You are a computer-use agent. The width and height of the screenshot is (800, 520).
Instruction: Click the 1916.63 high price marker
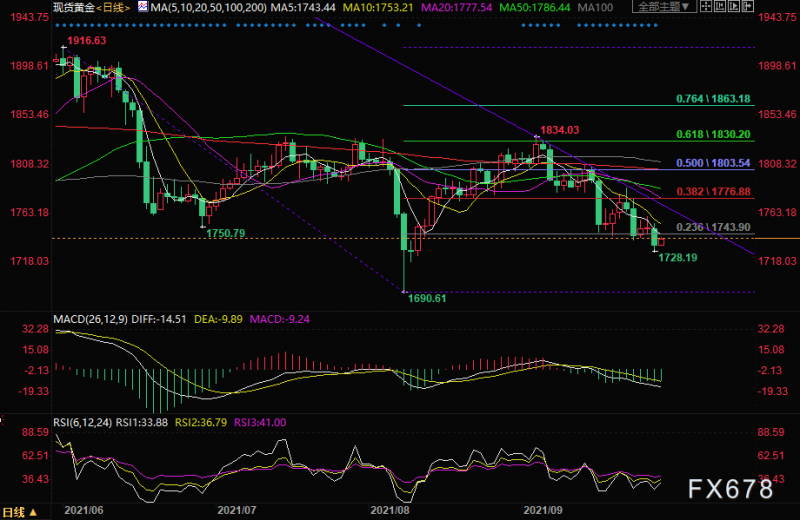[x=86, y=41]
